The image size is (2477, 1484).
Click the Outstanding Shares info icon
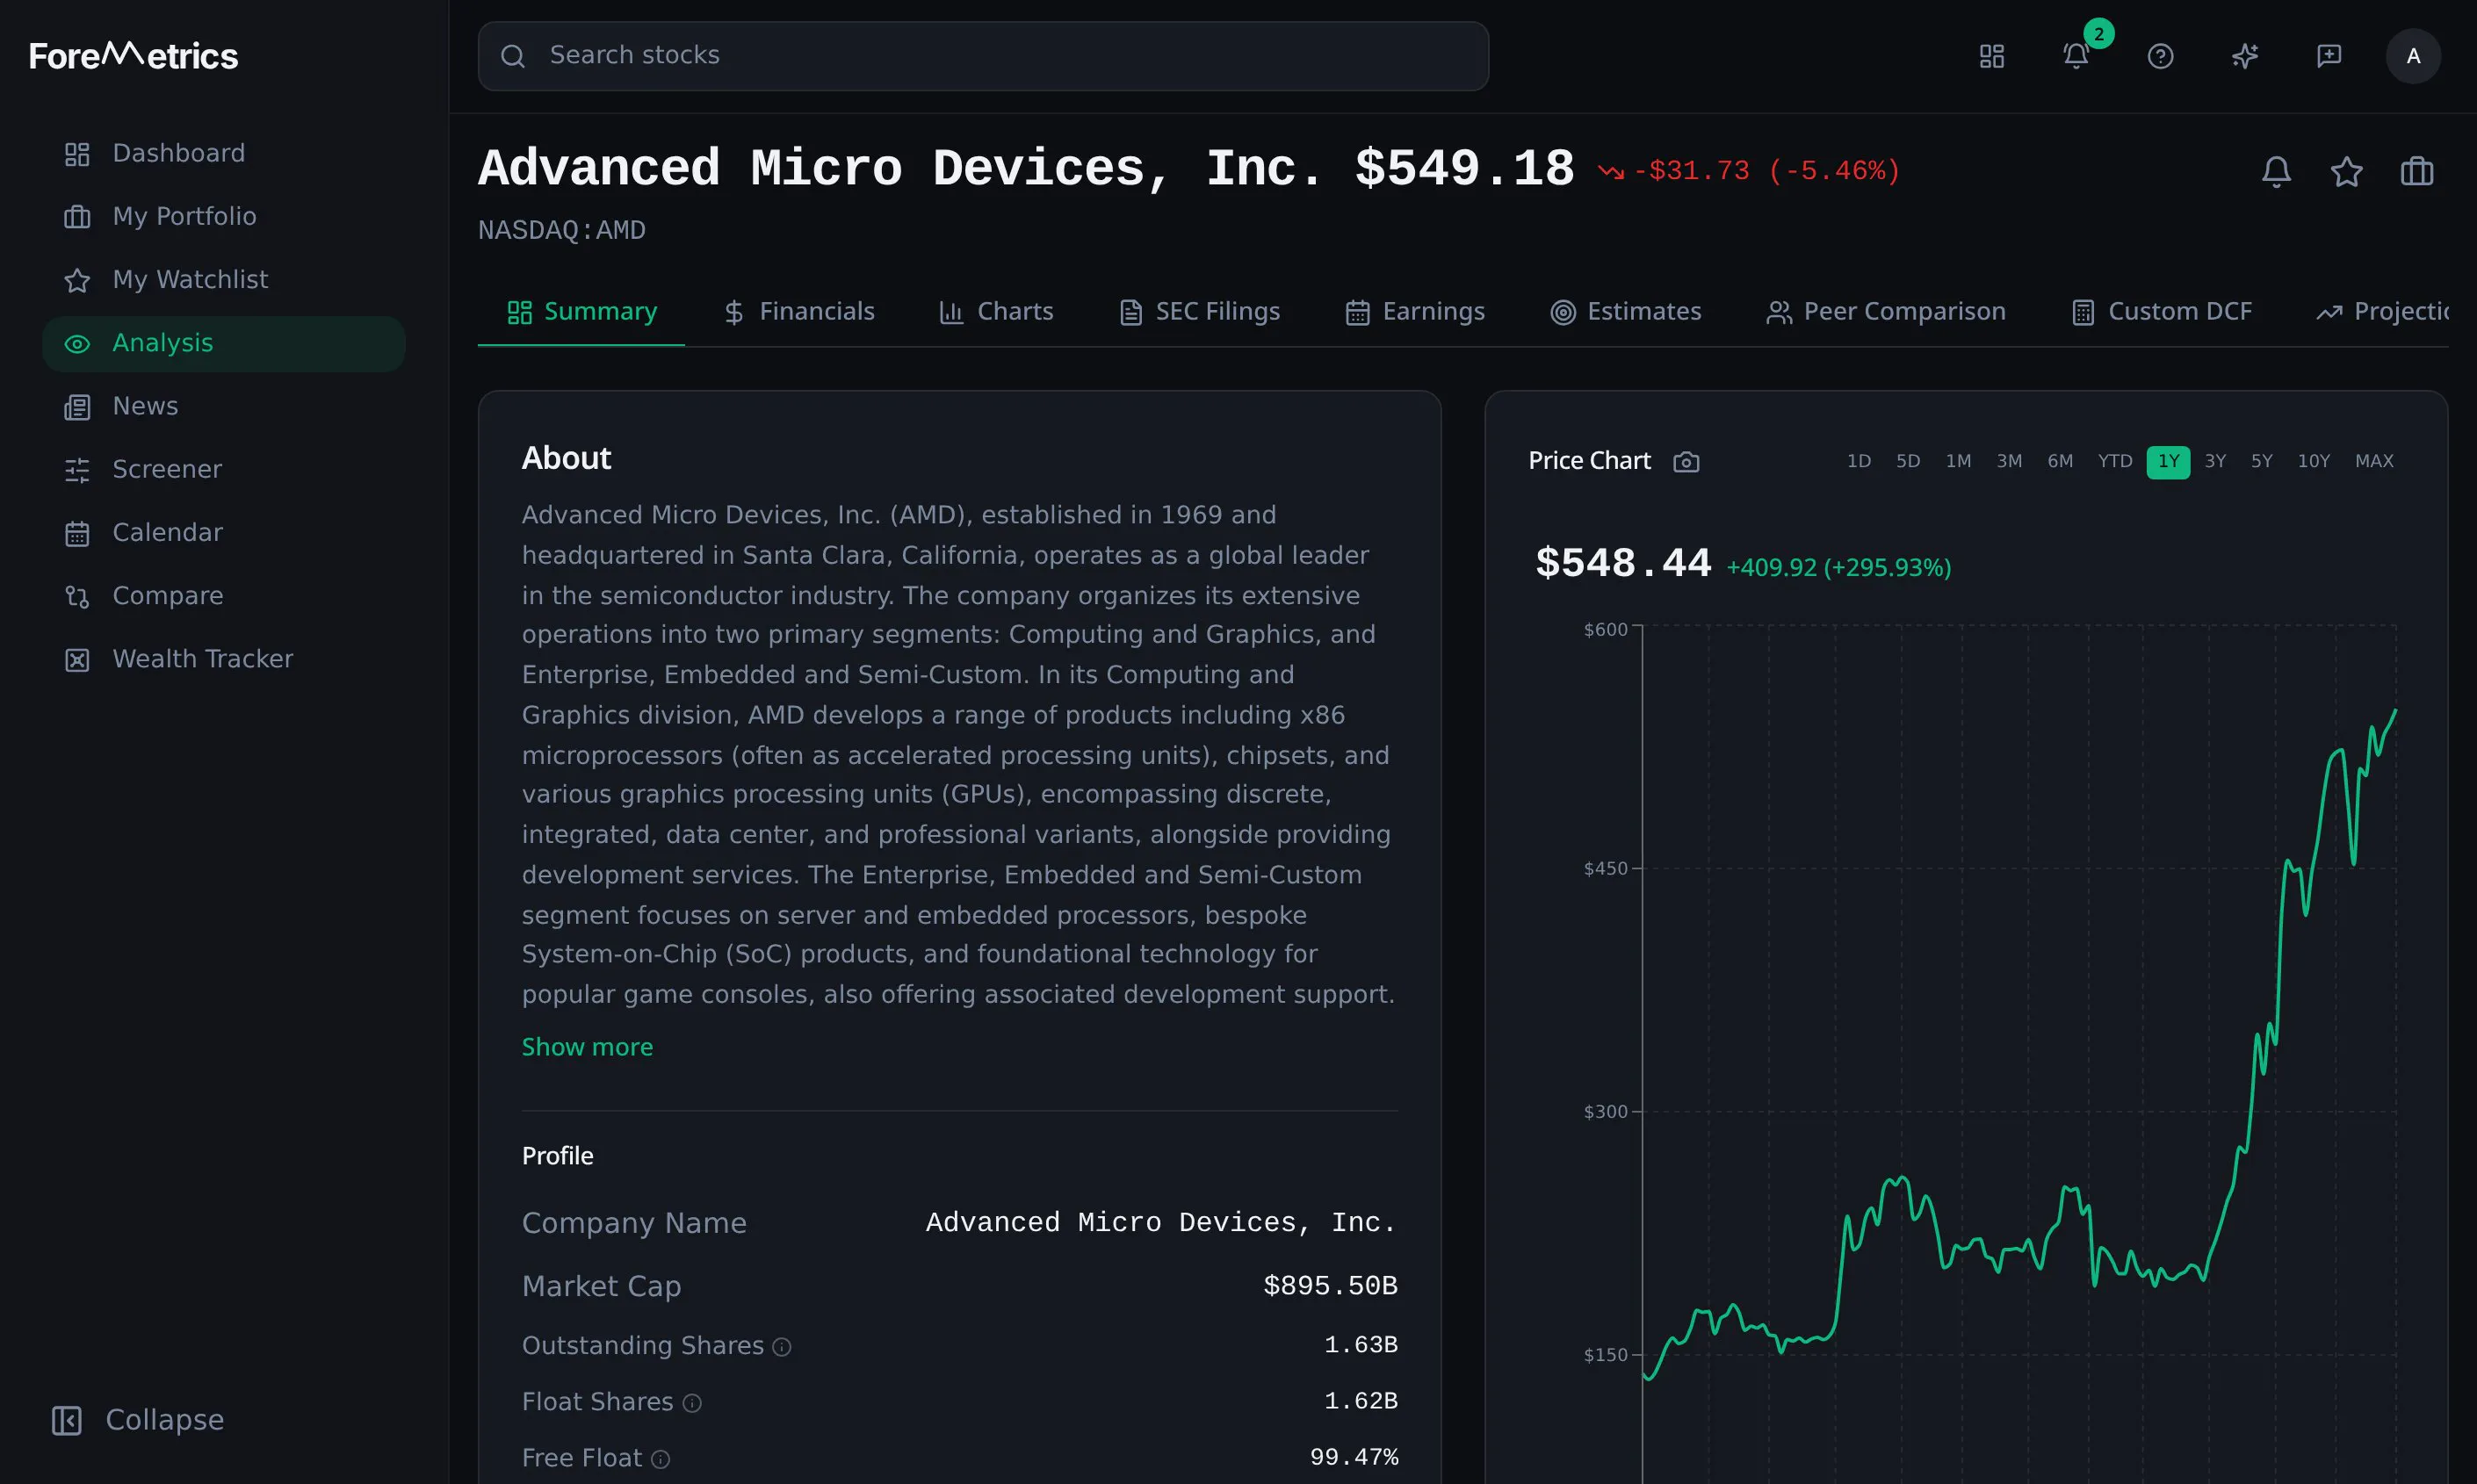(782, 1347)
